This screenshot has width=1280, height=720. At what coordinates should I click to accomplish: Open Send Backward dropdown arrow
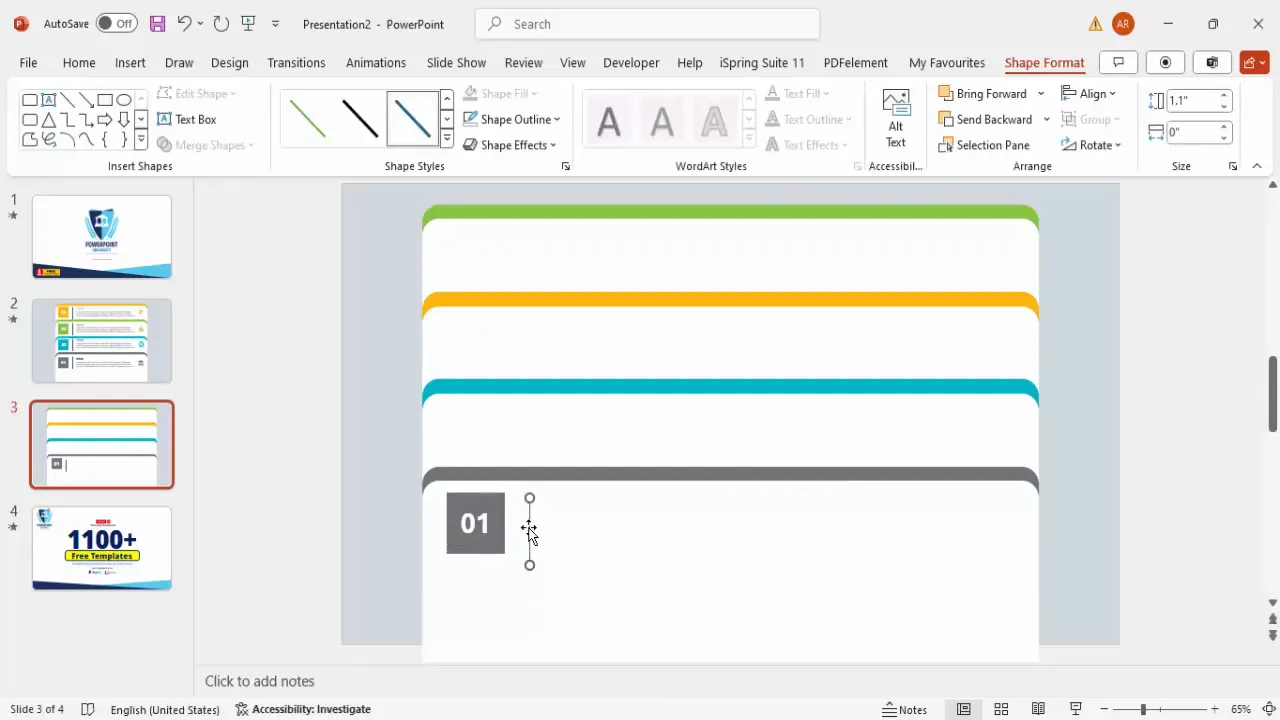(x=1046, y=119)
